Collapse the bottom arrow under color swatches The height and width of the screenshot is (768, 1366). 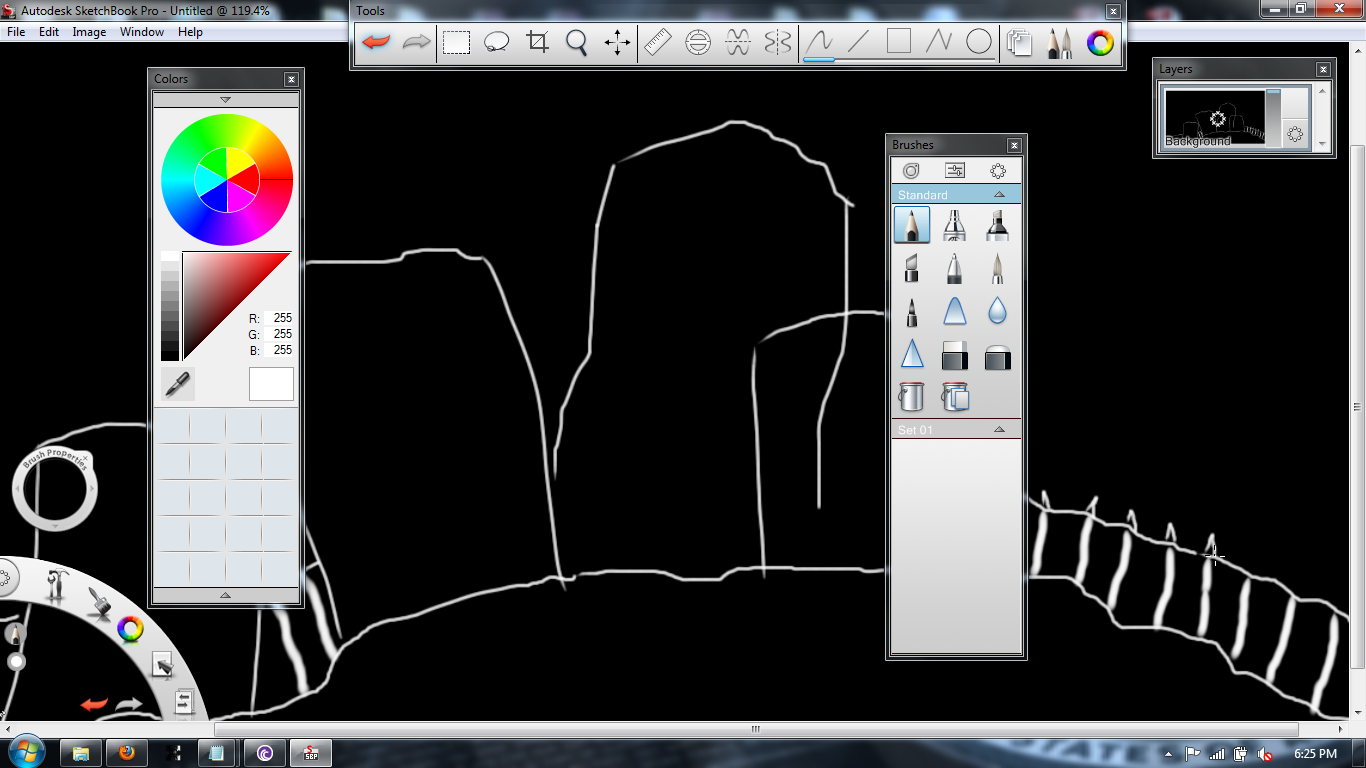[225, 595]
